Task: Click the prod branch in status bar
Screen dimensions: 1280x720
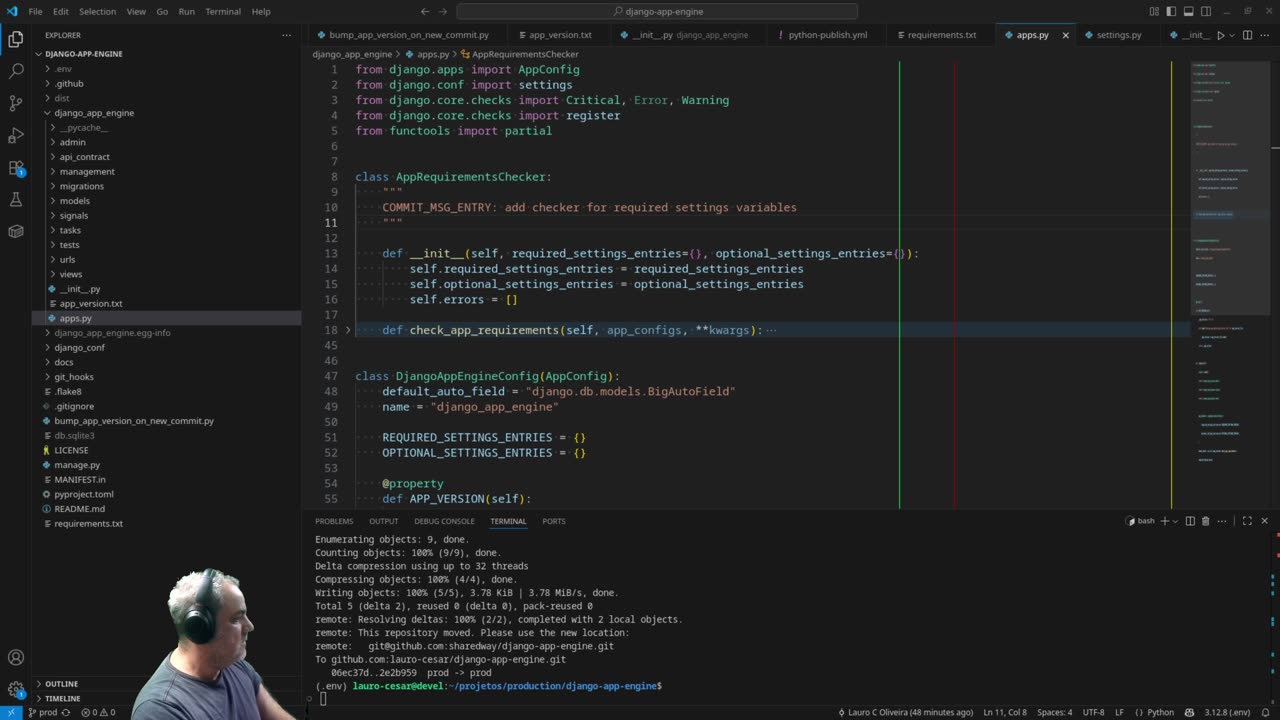Action: coord(47,712)
